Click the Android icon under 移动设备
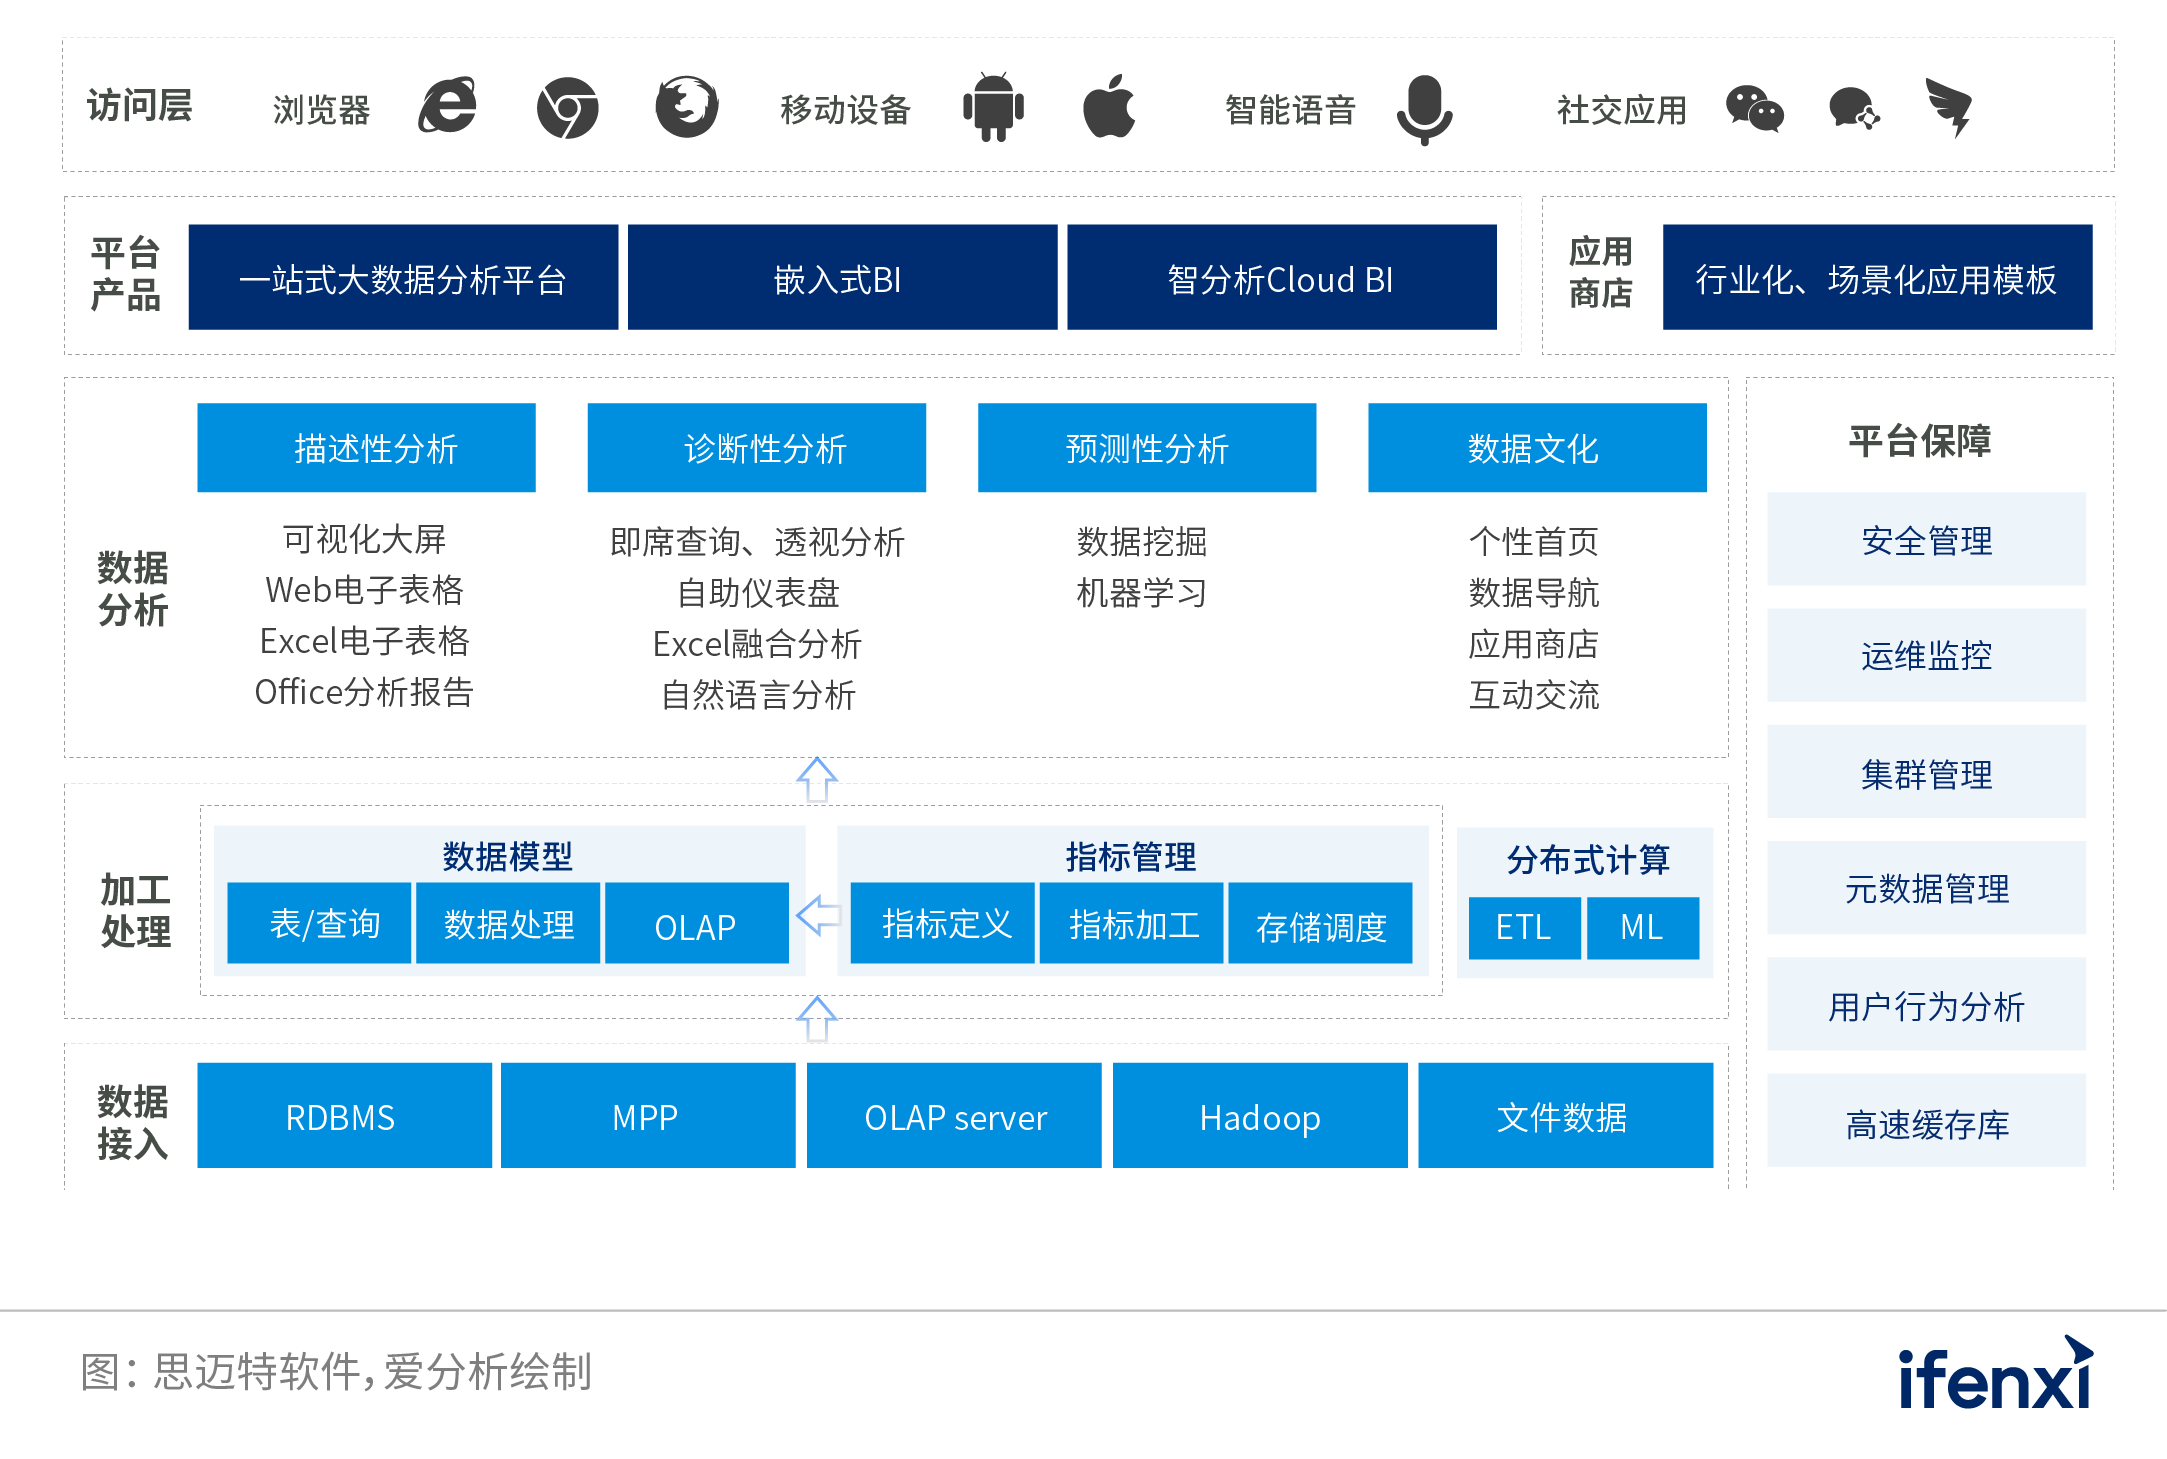Screen dimensions: 2167x1459 point(993,107)
